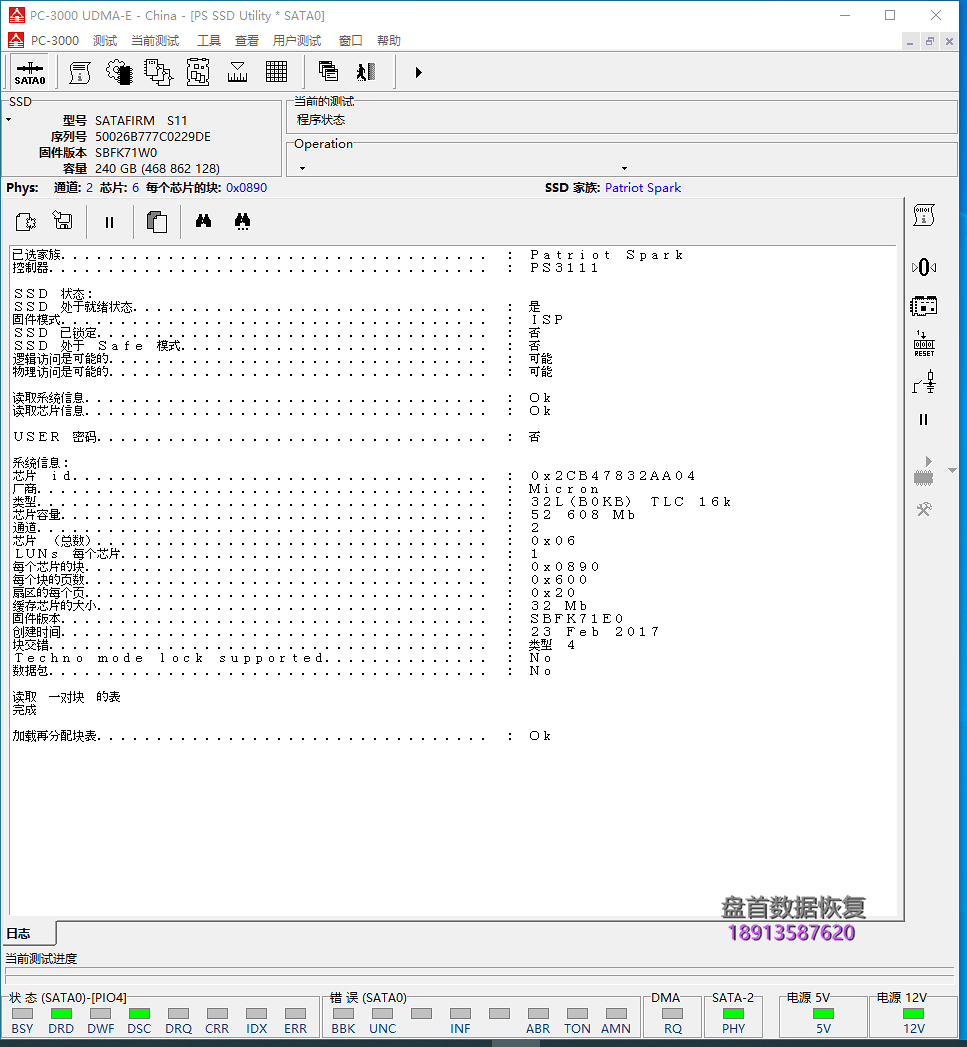Search the log with the binoculars icon

tap(203, 221)
